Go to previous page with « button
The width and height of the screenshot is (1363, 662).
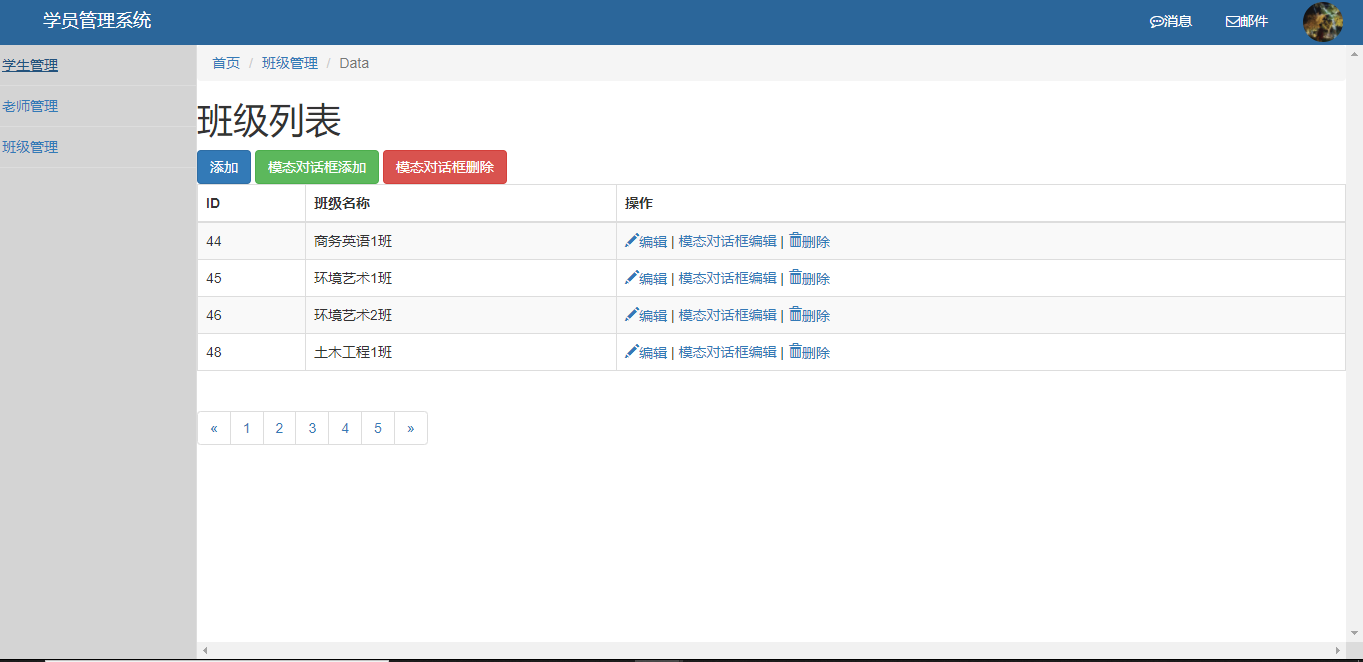(x=214, y=428)
